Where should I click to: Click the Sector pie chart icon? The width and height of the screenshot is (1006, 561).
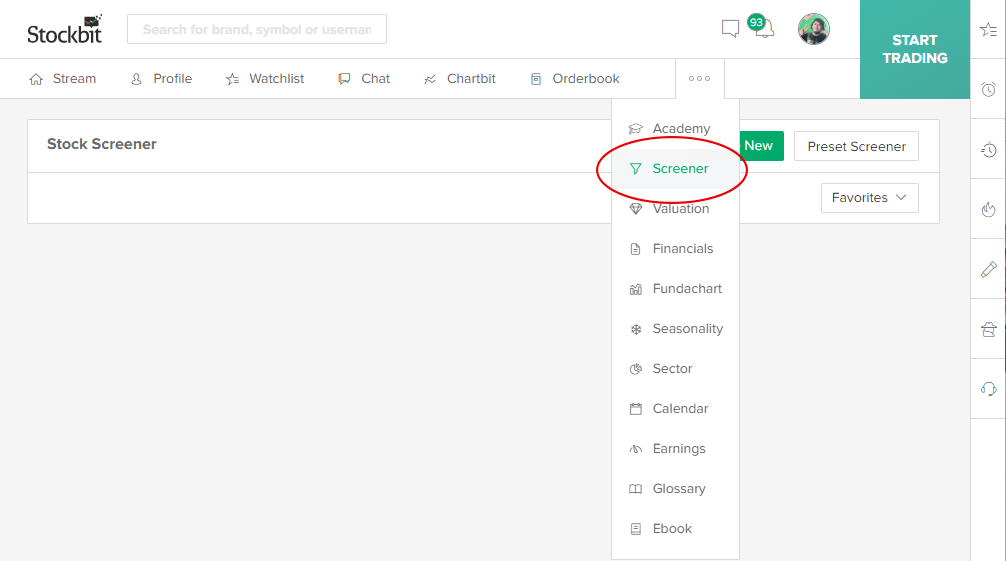(635, 369)
